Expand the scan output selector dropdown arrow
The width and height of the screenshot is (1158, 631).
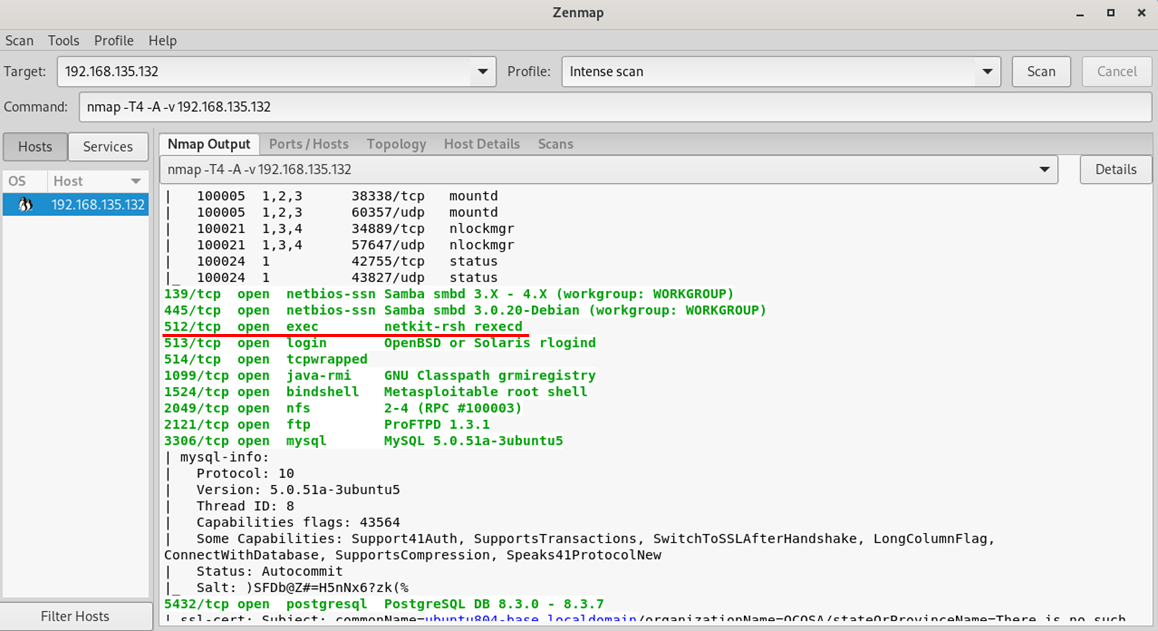tap(1044, 169)
